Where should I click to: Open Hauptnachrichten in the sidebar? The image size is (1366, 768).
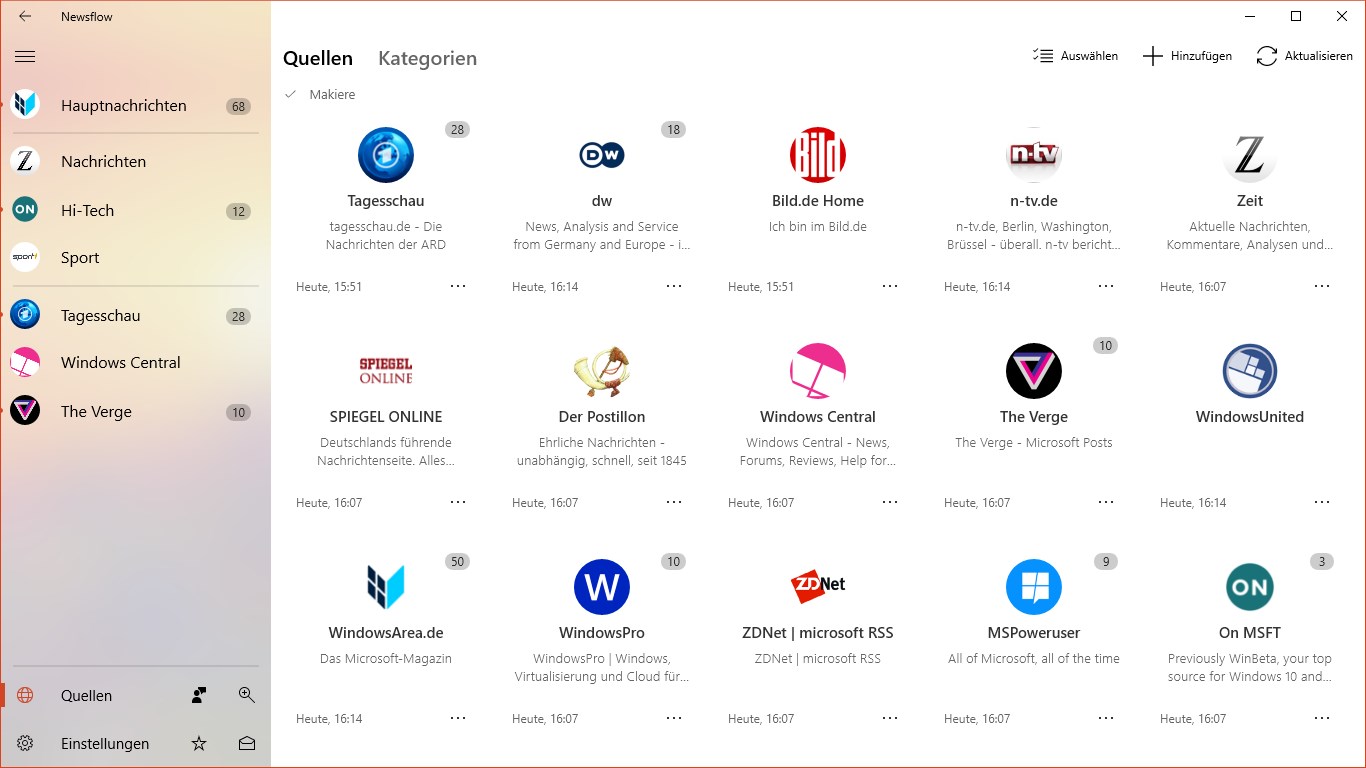pos(123,105)
